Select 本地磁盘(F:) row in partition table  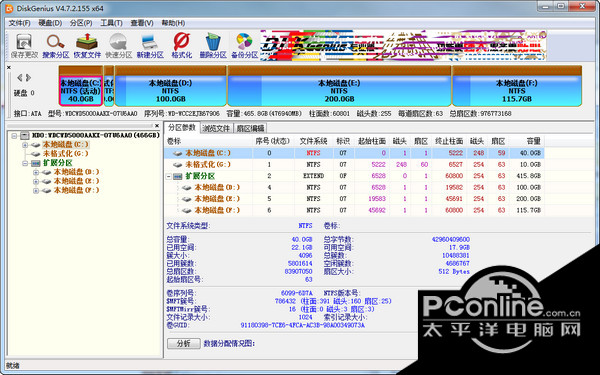(354, 210)
